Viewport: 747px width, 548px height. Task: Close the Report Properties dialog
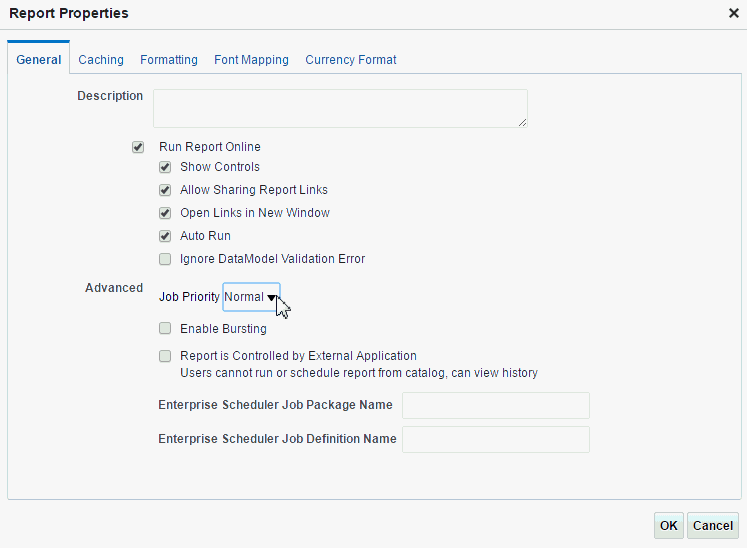pyautogui.click(x=734, y=14)
